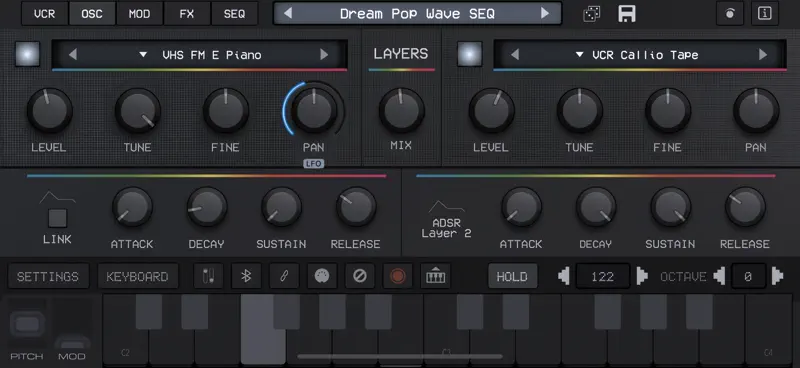Viewport: 800px width, 368px height.
Task: Click the KEYBOARD button
Action: click(x=138, y=277)
